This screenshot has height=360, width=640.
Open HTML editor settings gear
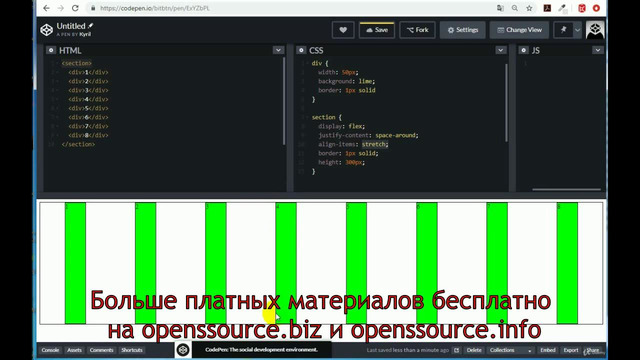[51, 50]
